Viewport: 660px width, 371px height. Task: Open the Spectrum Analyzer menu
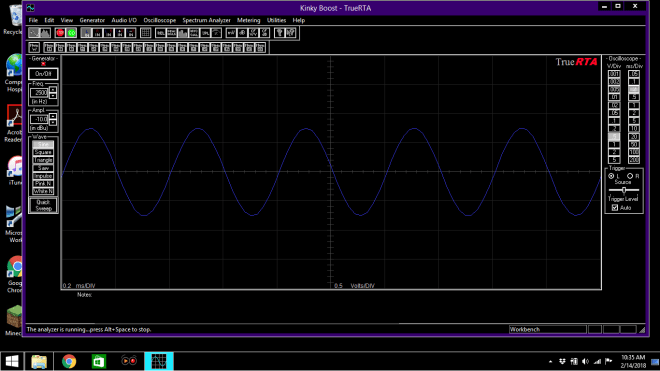pyautogui.click(x=206, y=20)
